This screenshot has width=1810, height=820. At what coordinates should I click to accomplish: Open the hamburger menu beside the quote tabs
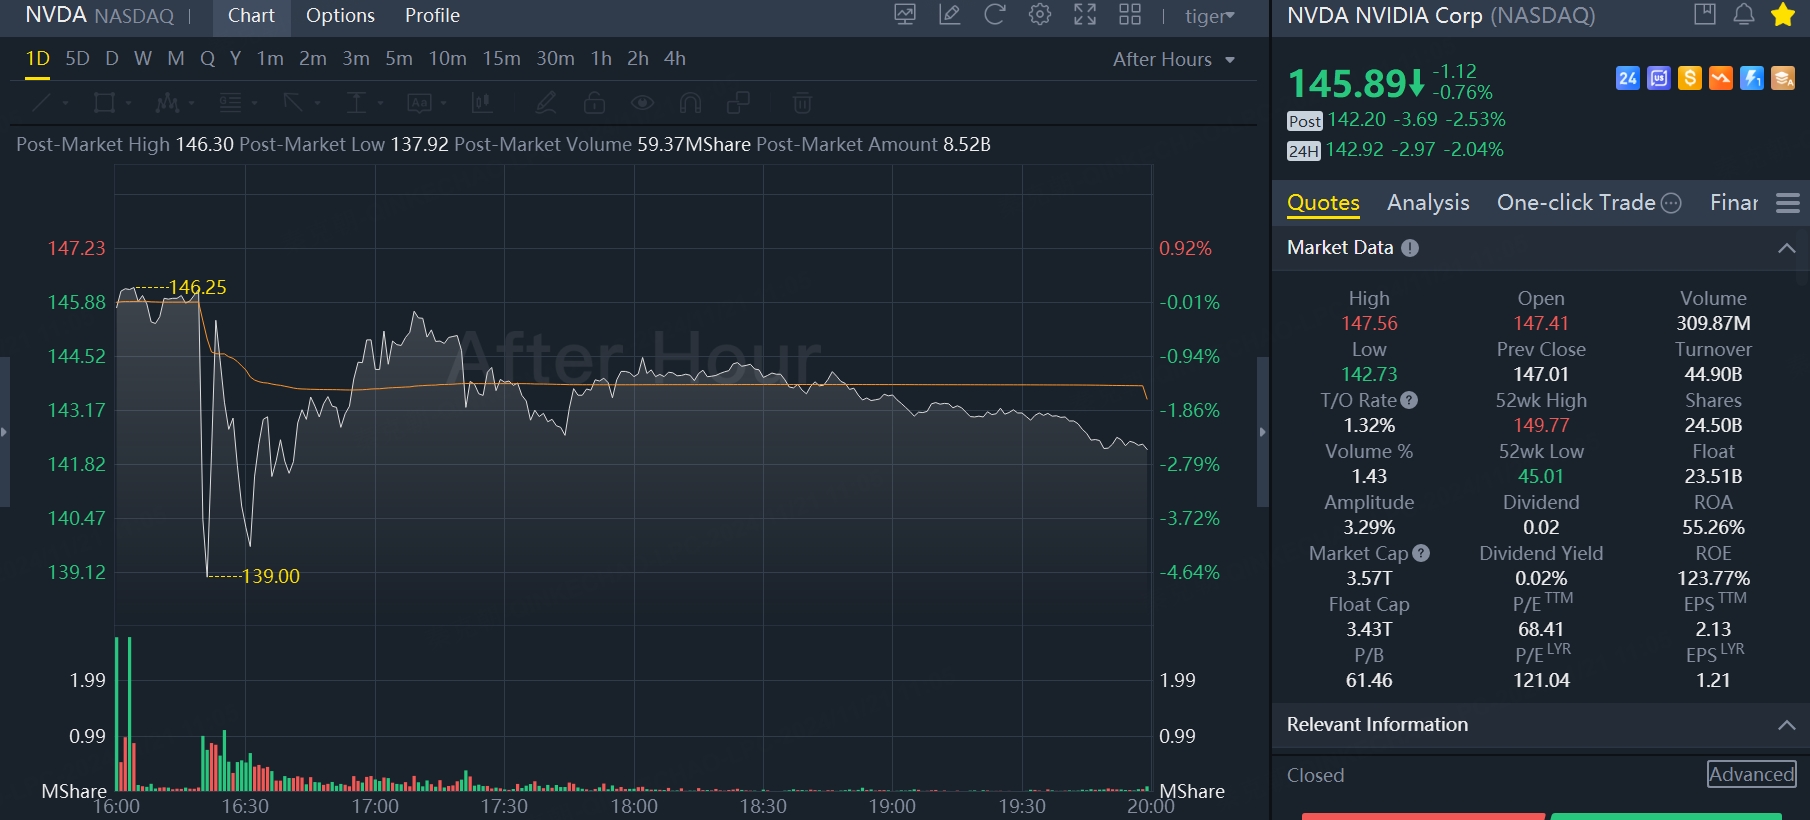1787,203
